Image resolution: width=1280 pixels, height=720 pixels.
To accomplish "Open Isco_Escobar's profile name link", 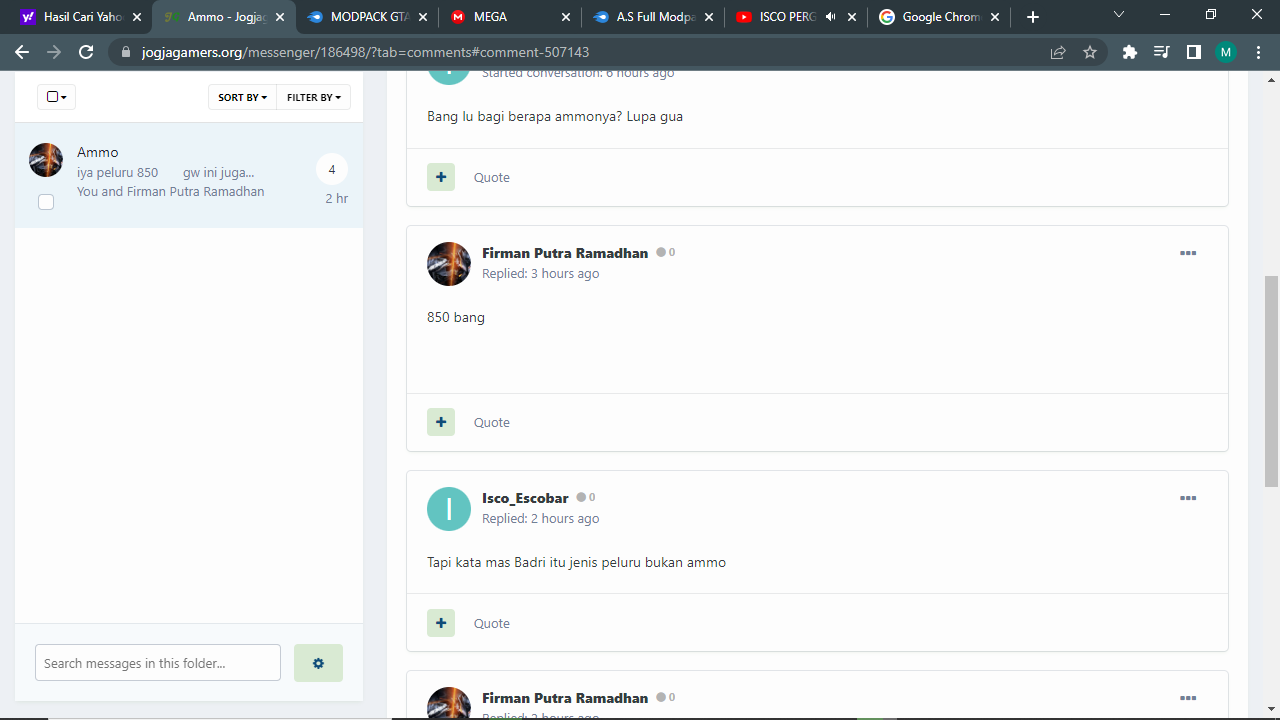I will click(x=525, y=498).
